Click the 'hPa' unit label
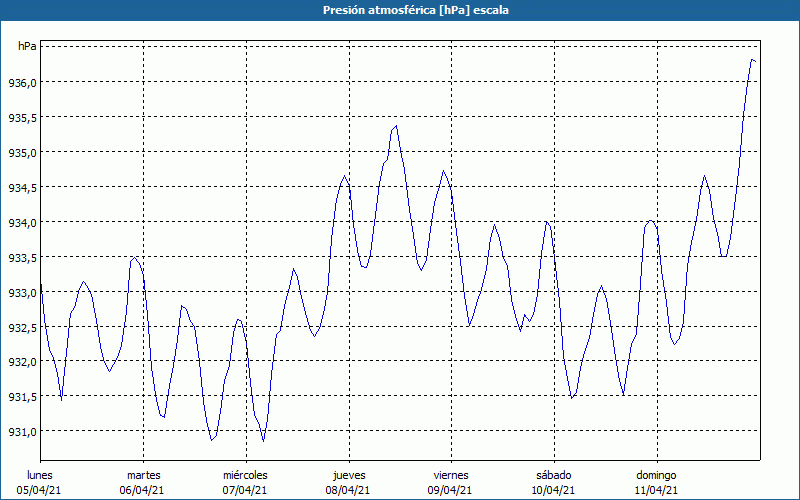Viewport: 800px width, 500px height. click(x=27, y=46)
